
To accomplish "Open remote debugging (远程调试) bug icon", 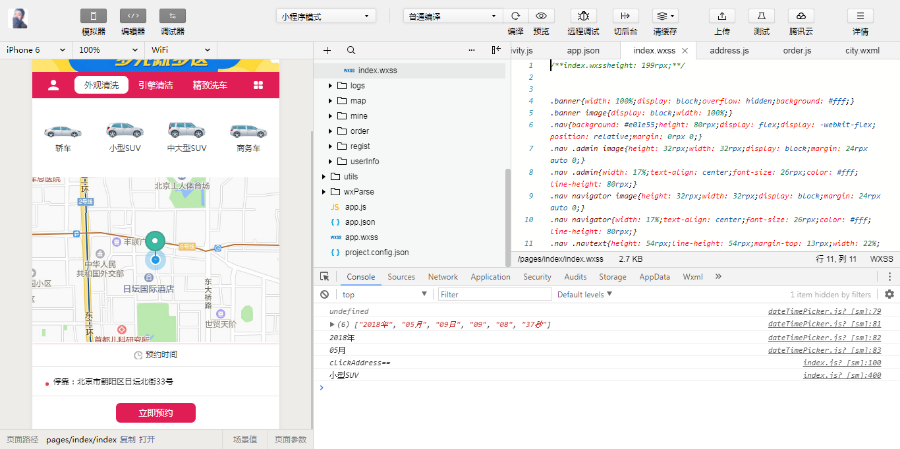I will [x=584, y=16].
